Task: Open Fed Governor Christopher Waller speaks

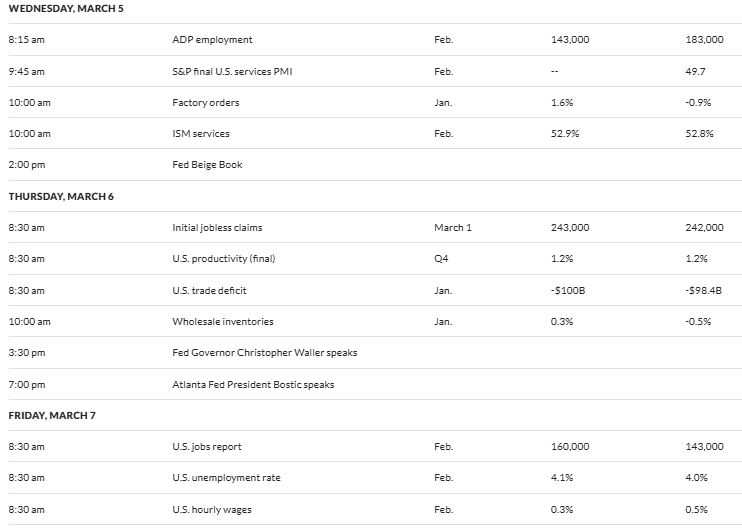Action: [265, 353]
